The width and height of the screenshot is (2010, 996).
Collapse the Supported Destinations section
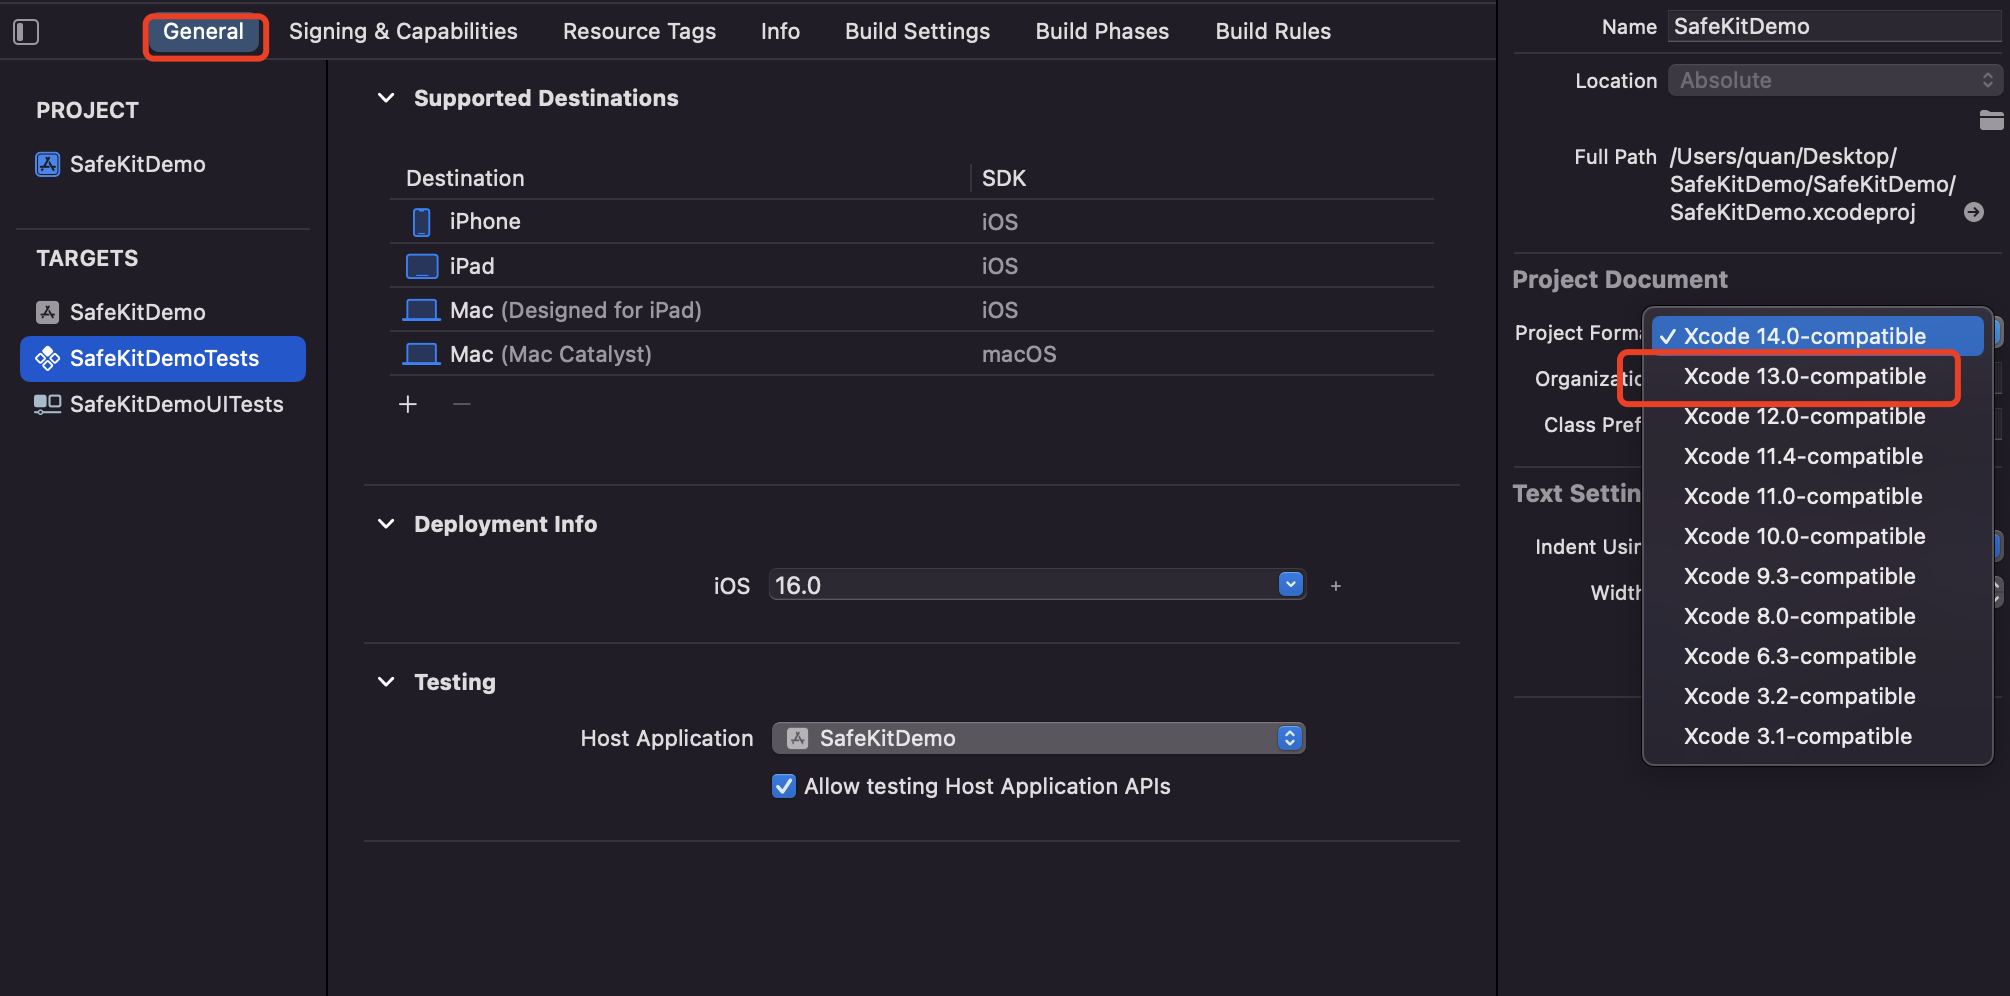tap(386, 98)
